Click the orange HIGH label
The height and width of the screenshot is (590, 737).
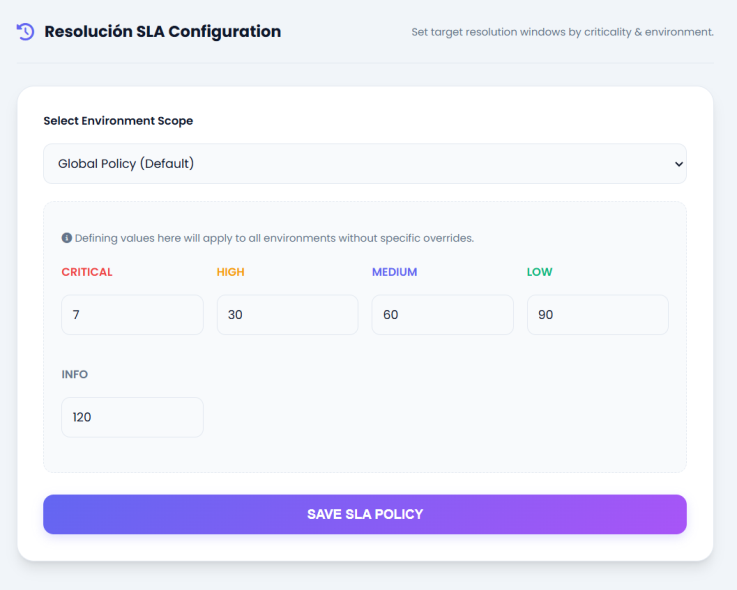(231, 272)
